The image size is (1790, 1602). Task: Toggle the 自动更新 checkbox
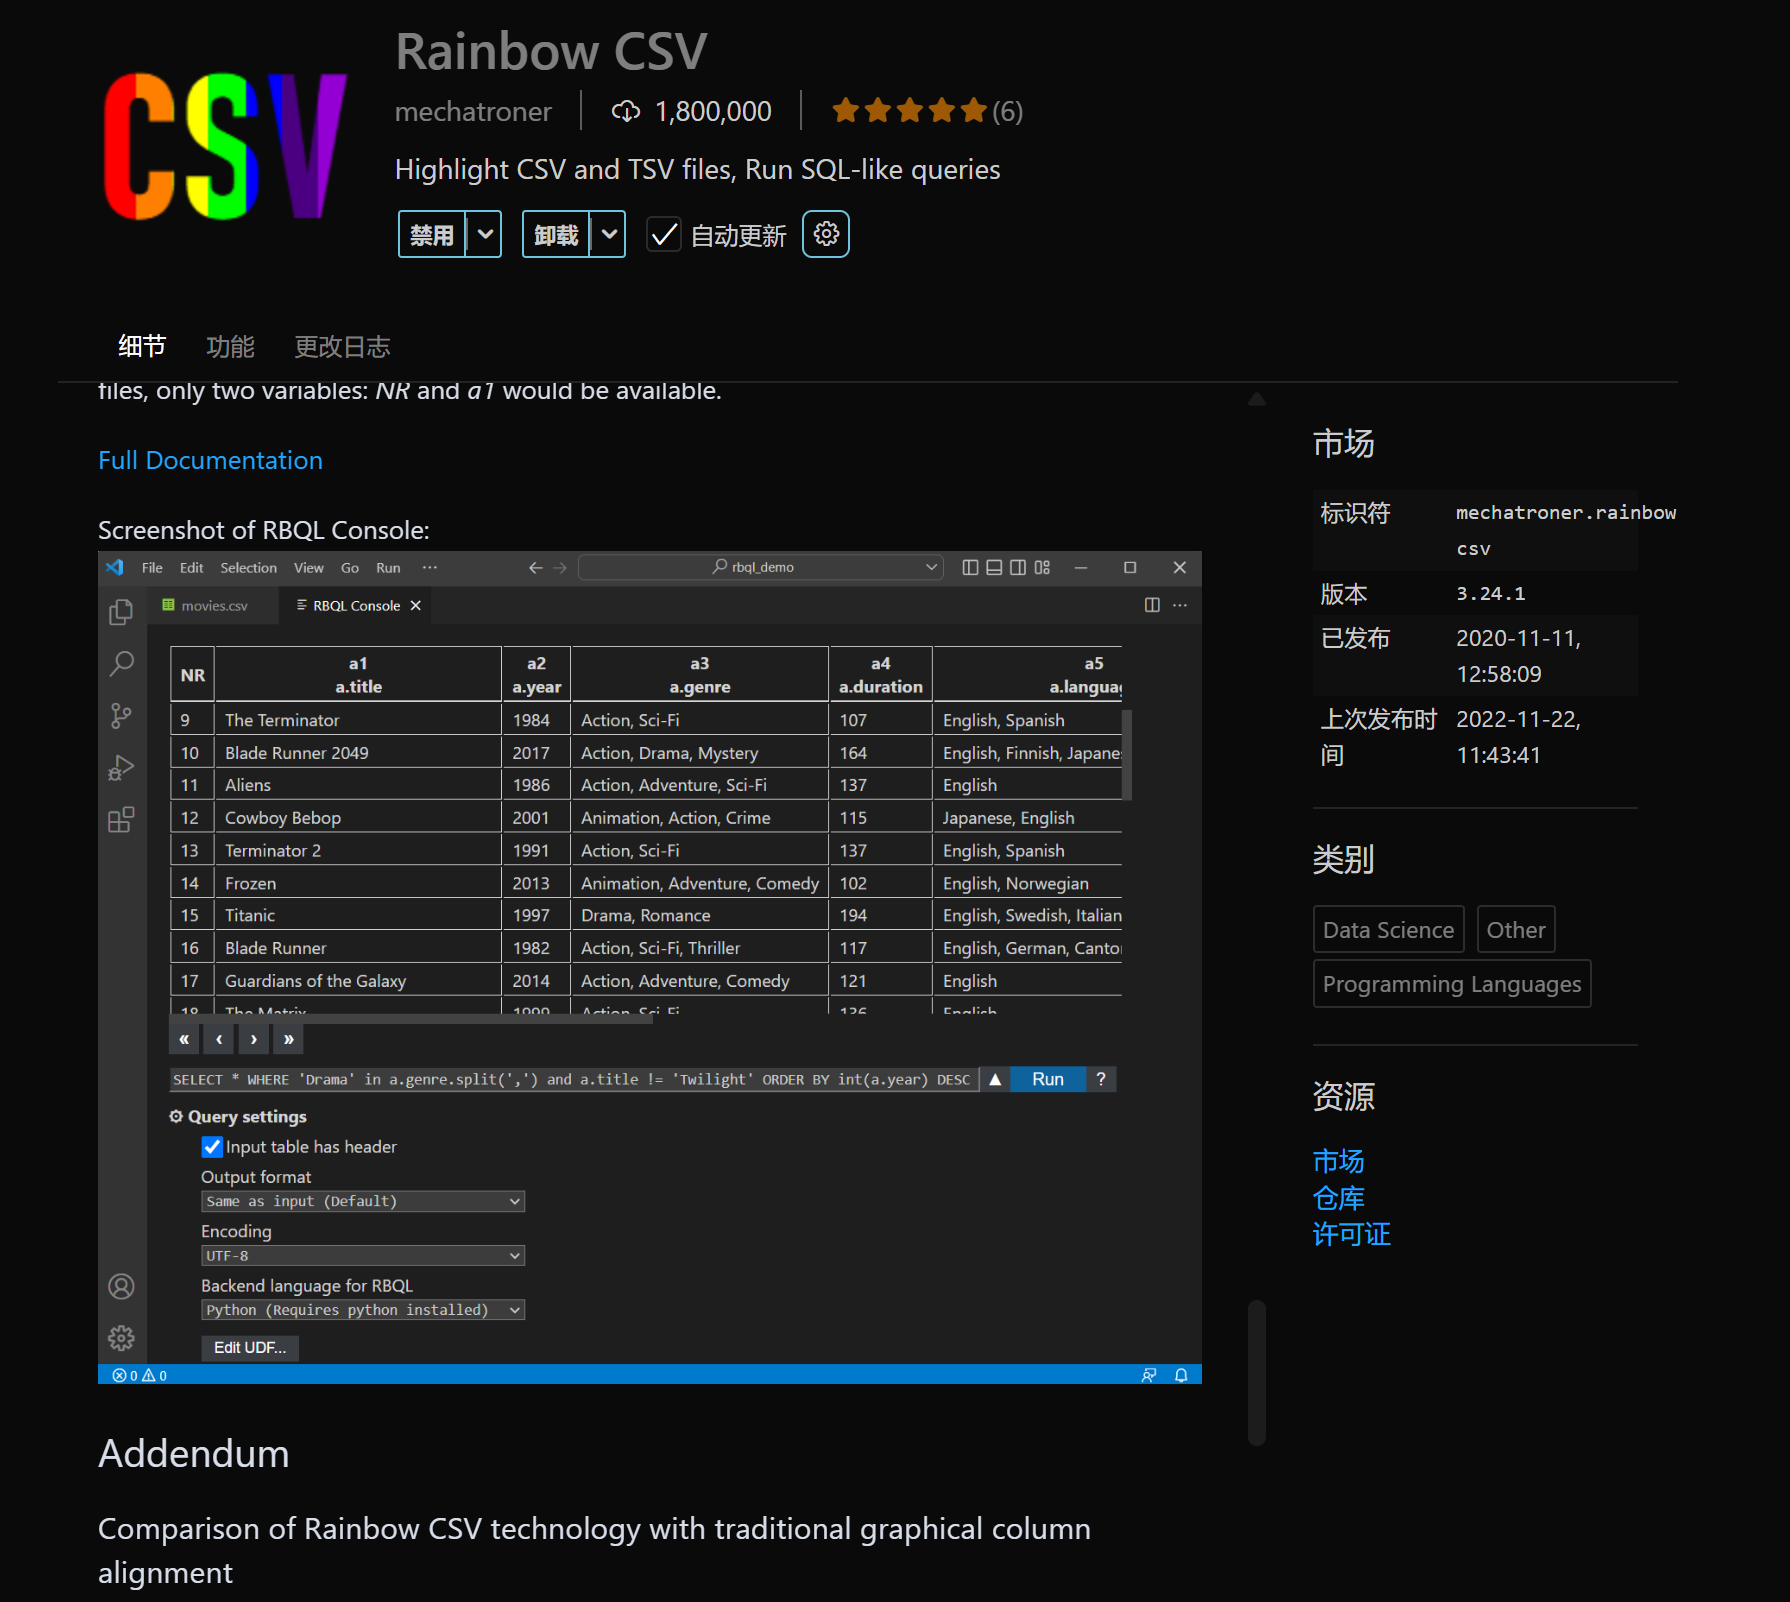664,235
